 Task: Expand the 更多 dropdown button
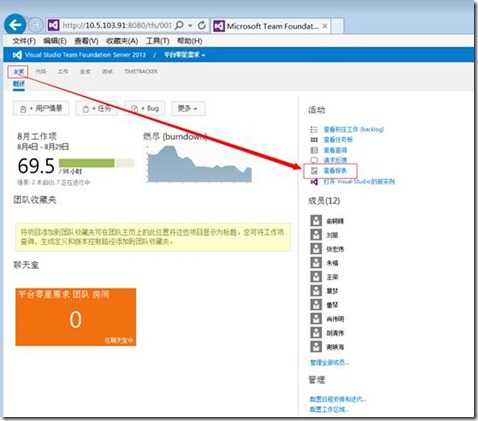click(x=188, y=109)
